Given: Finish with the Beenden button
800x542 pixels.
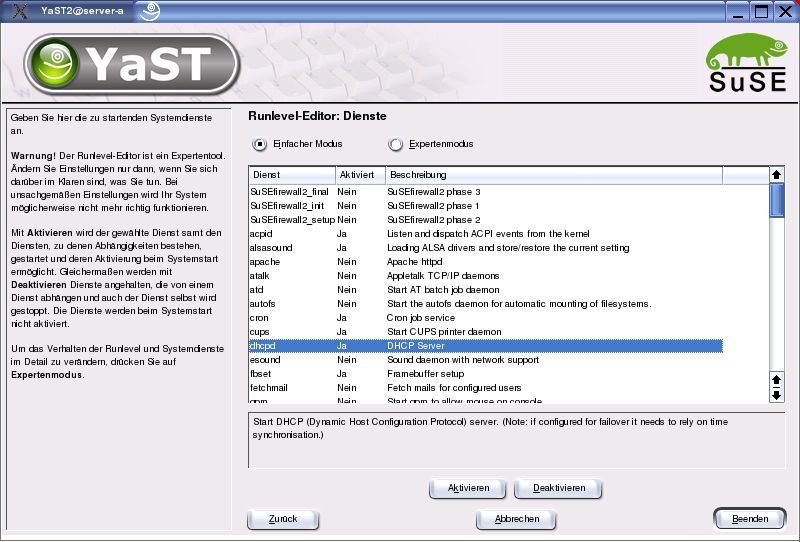Looking at the screenshot, I should click(x=749, y=519).
